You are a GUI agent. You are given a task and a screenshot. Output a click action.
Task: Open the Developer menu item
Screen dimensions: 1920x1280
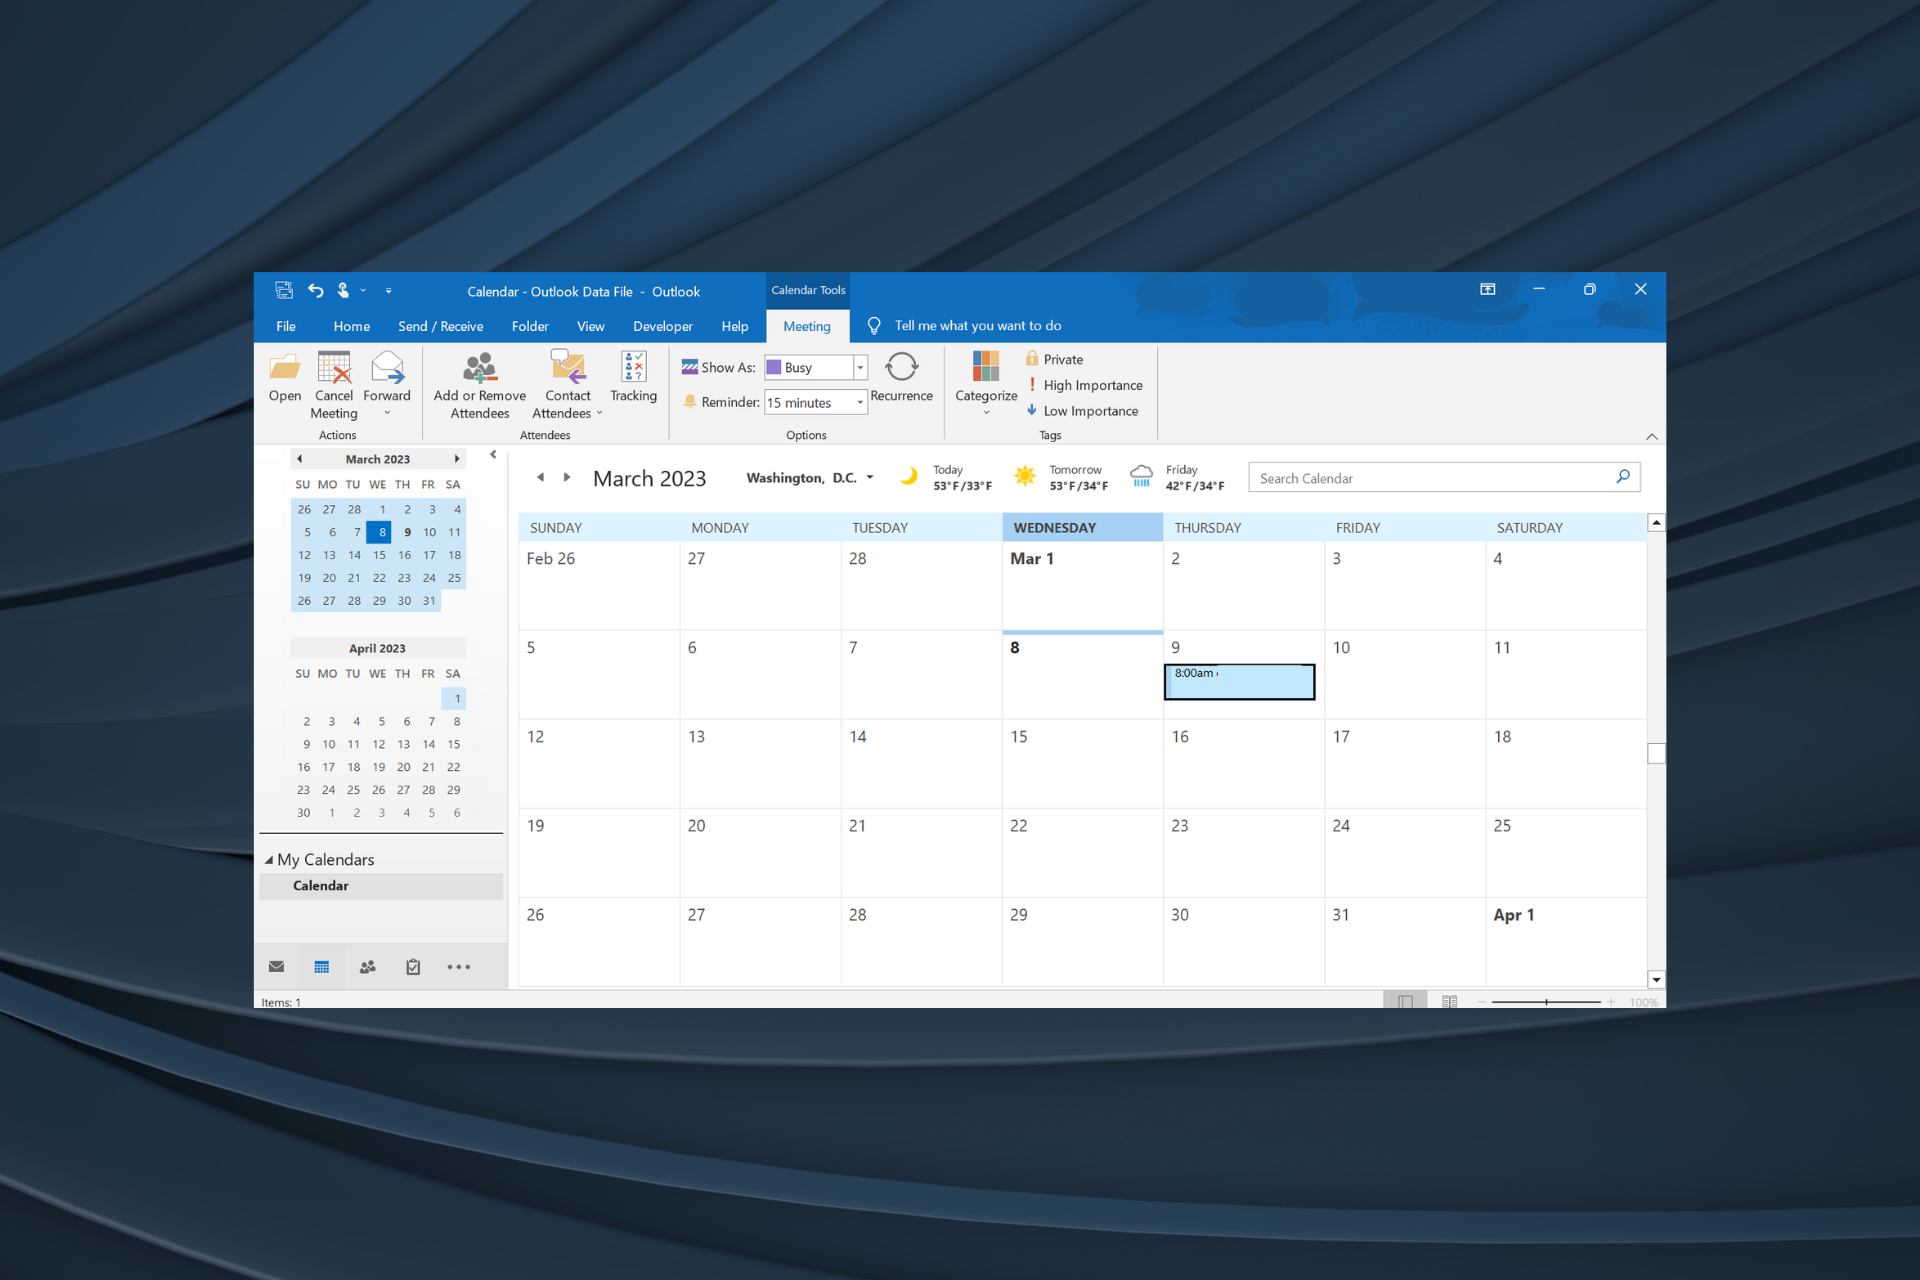point(660,324)
